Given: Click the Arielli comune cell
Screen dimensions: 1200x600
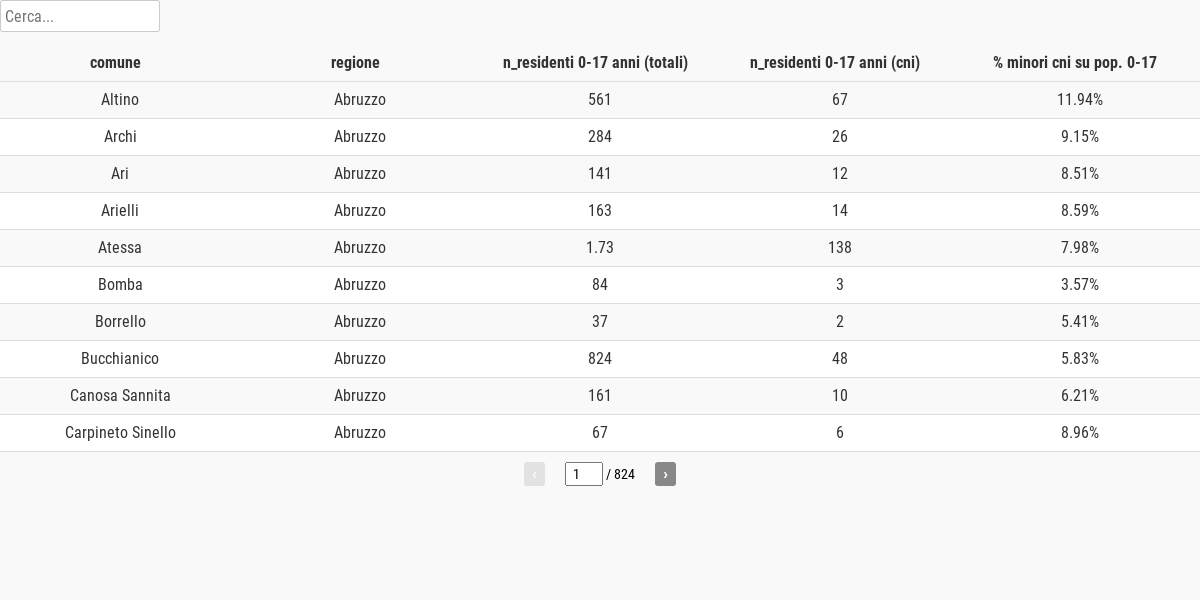Looking at the screenshot, I should [x=120, y=211].
